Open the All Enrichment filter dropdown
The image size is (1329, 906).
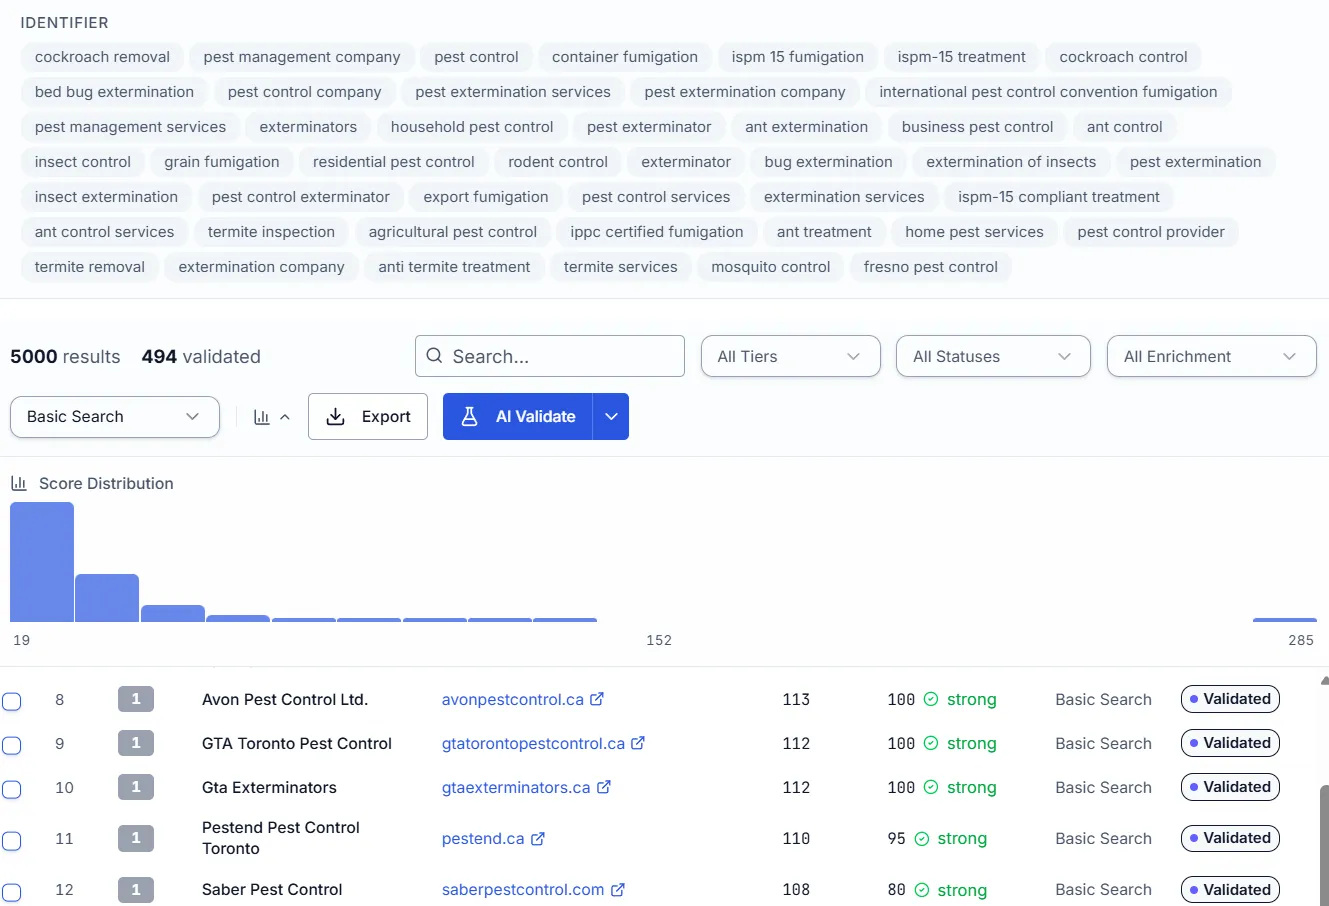1211,355
